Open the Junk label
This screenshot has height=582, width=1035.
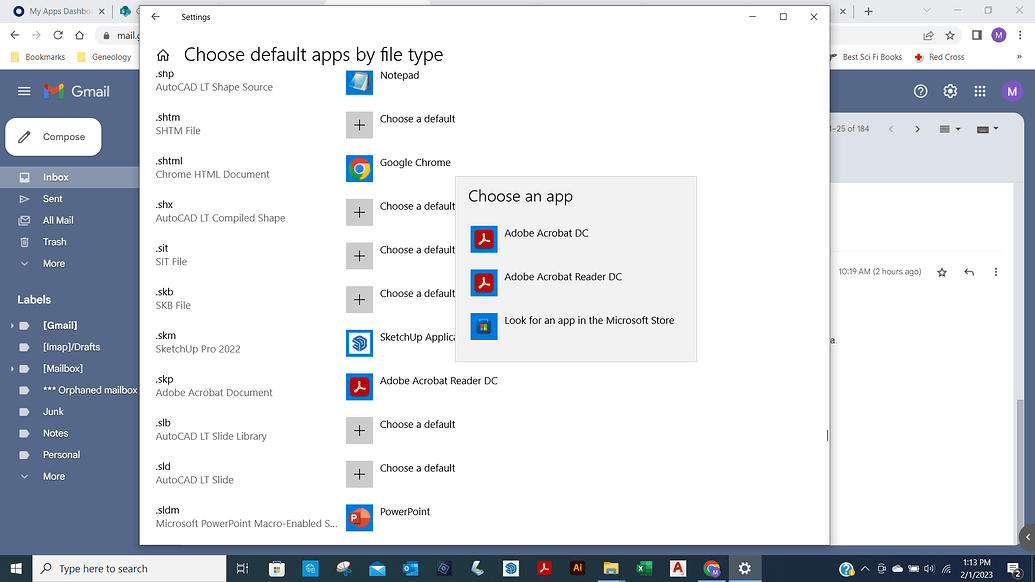pyautogui.click(x=53, y=411)
